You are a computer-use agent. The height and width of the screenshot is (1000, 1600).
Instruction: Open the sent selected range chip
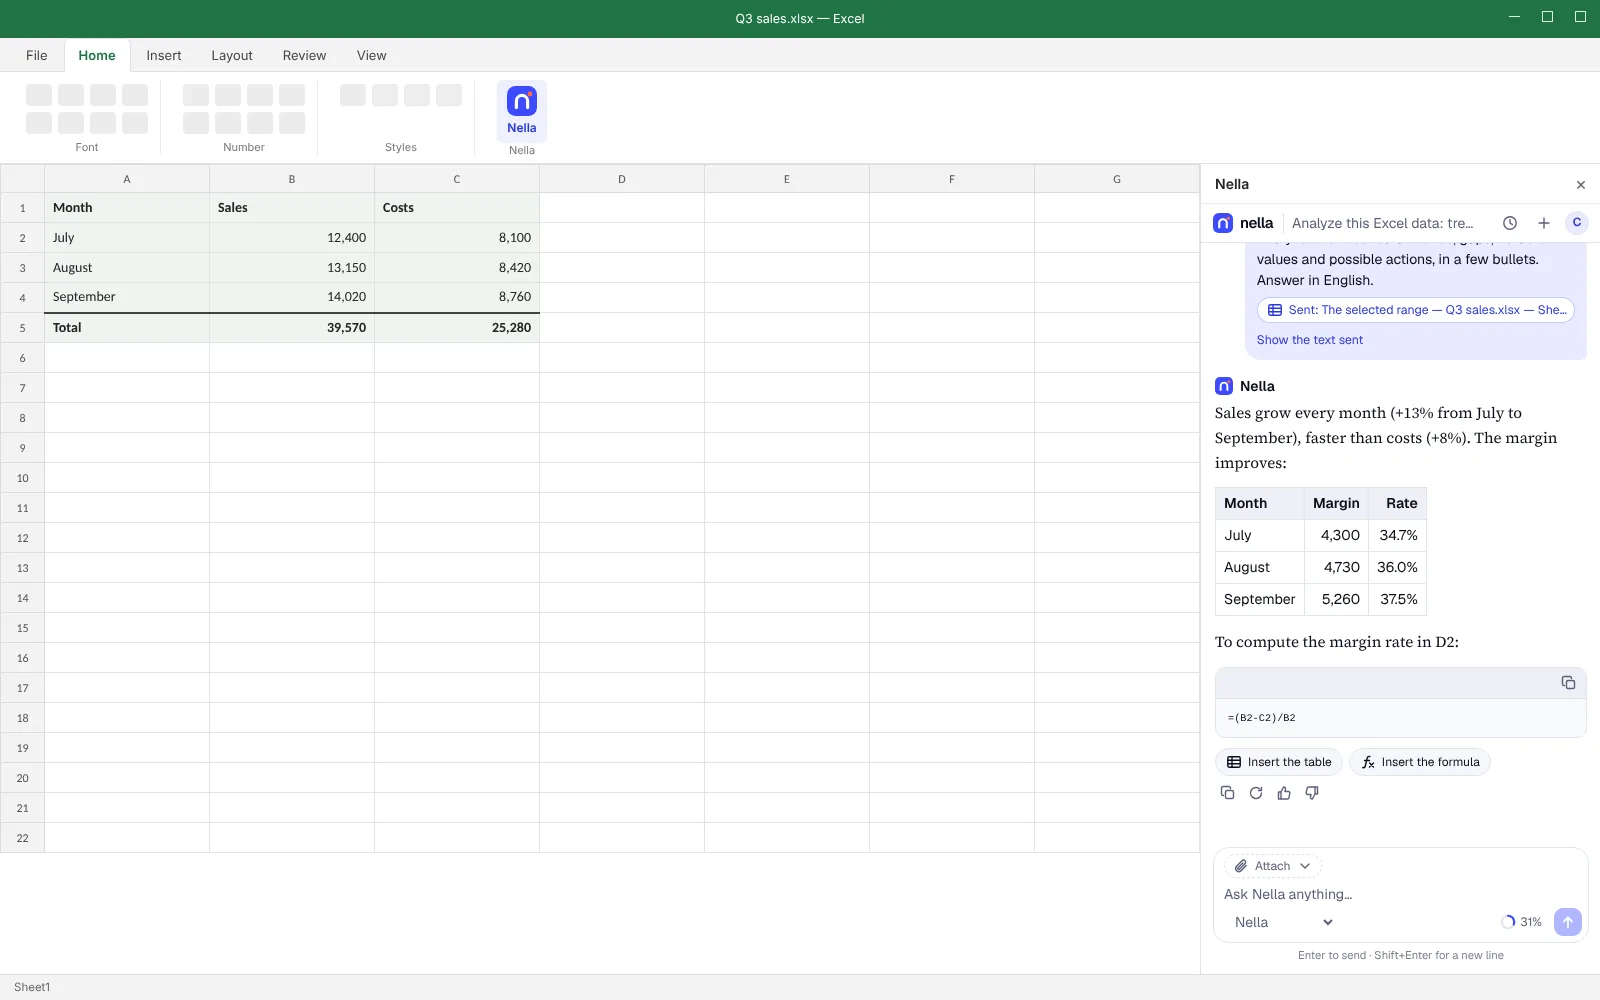(x=1416, y=310)
